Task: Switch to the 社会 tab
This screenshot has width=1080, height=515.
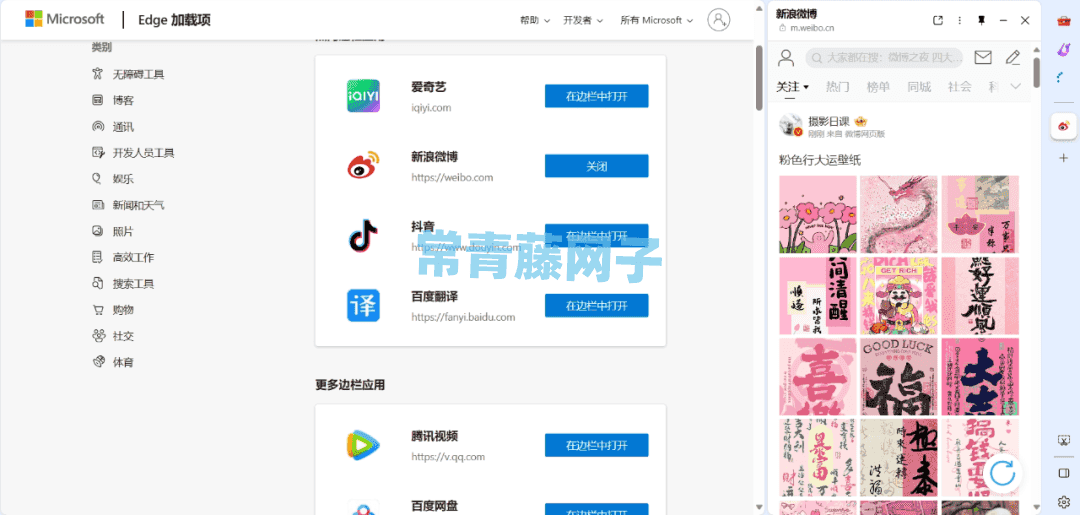Action: point(959,87)
